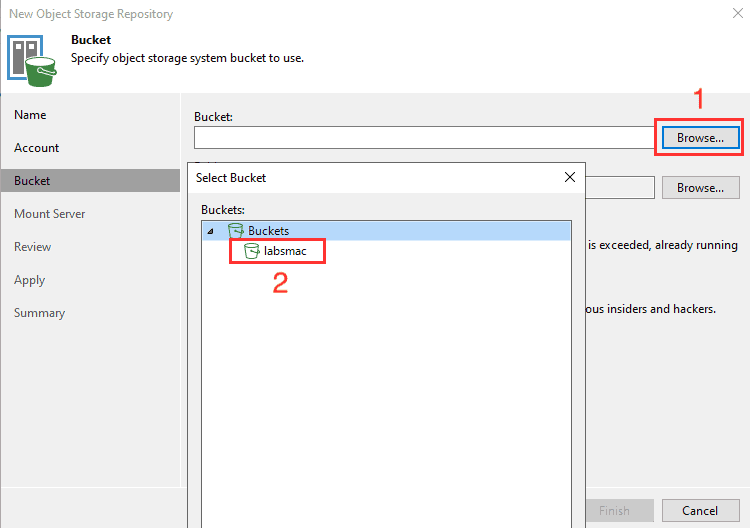Jump to the Mount Server step
The height and width of the screenshot is (528, 750).
pos(49,214)
